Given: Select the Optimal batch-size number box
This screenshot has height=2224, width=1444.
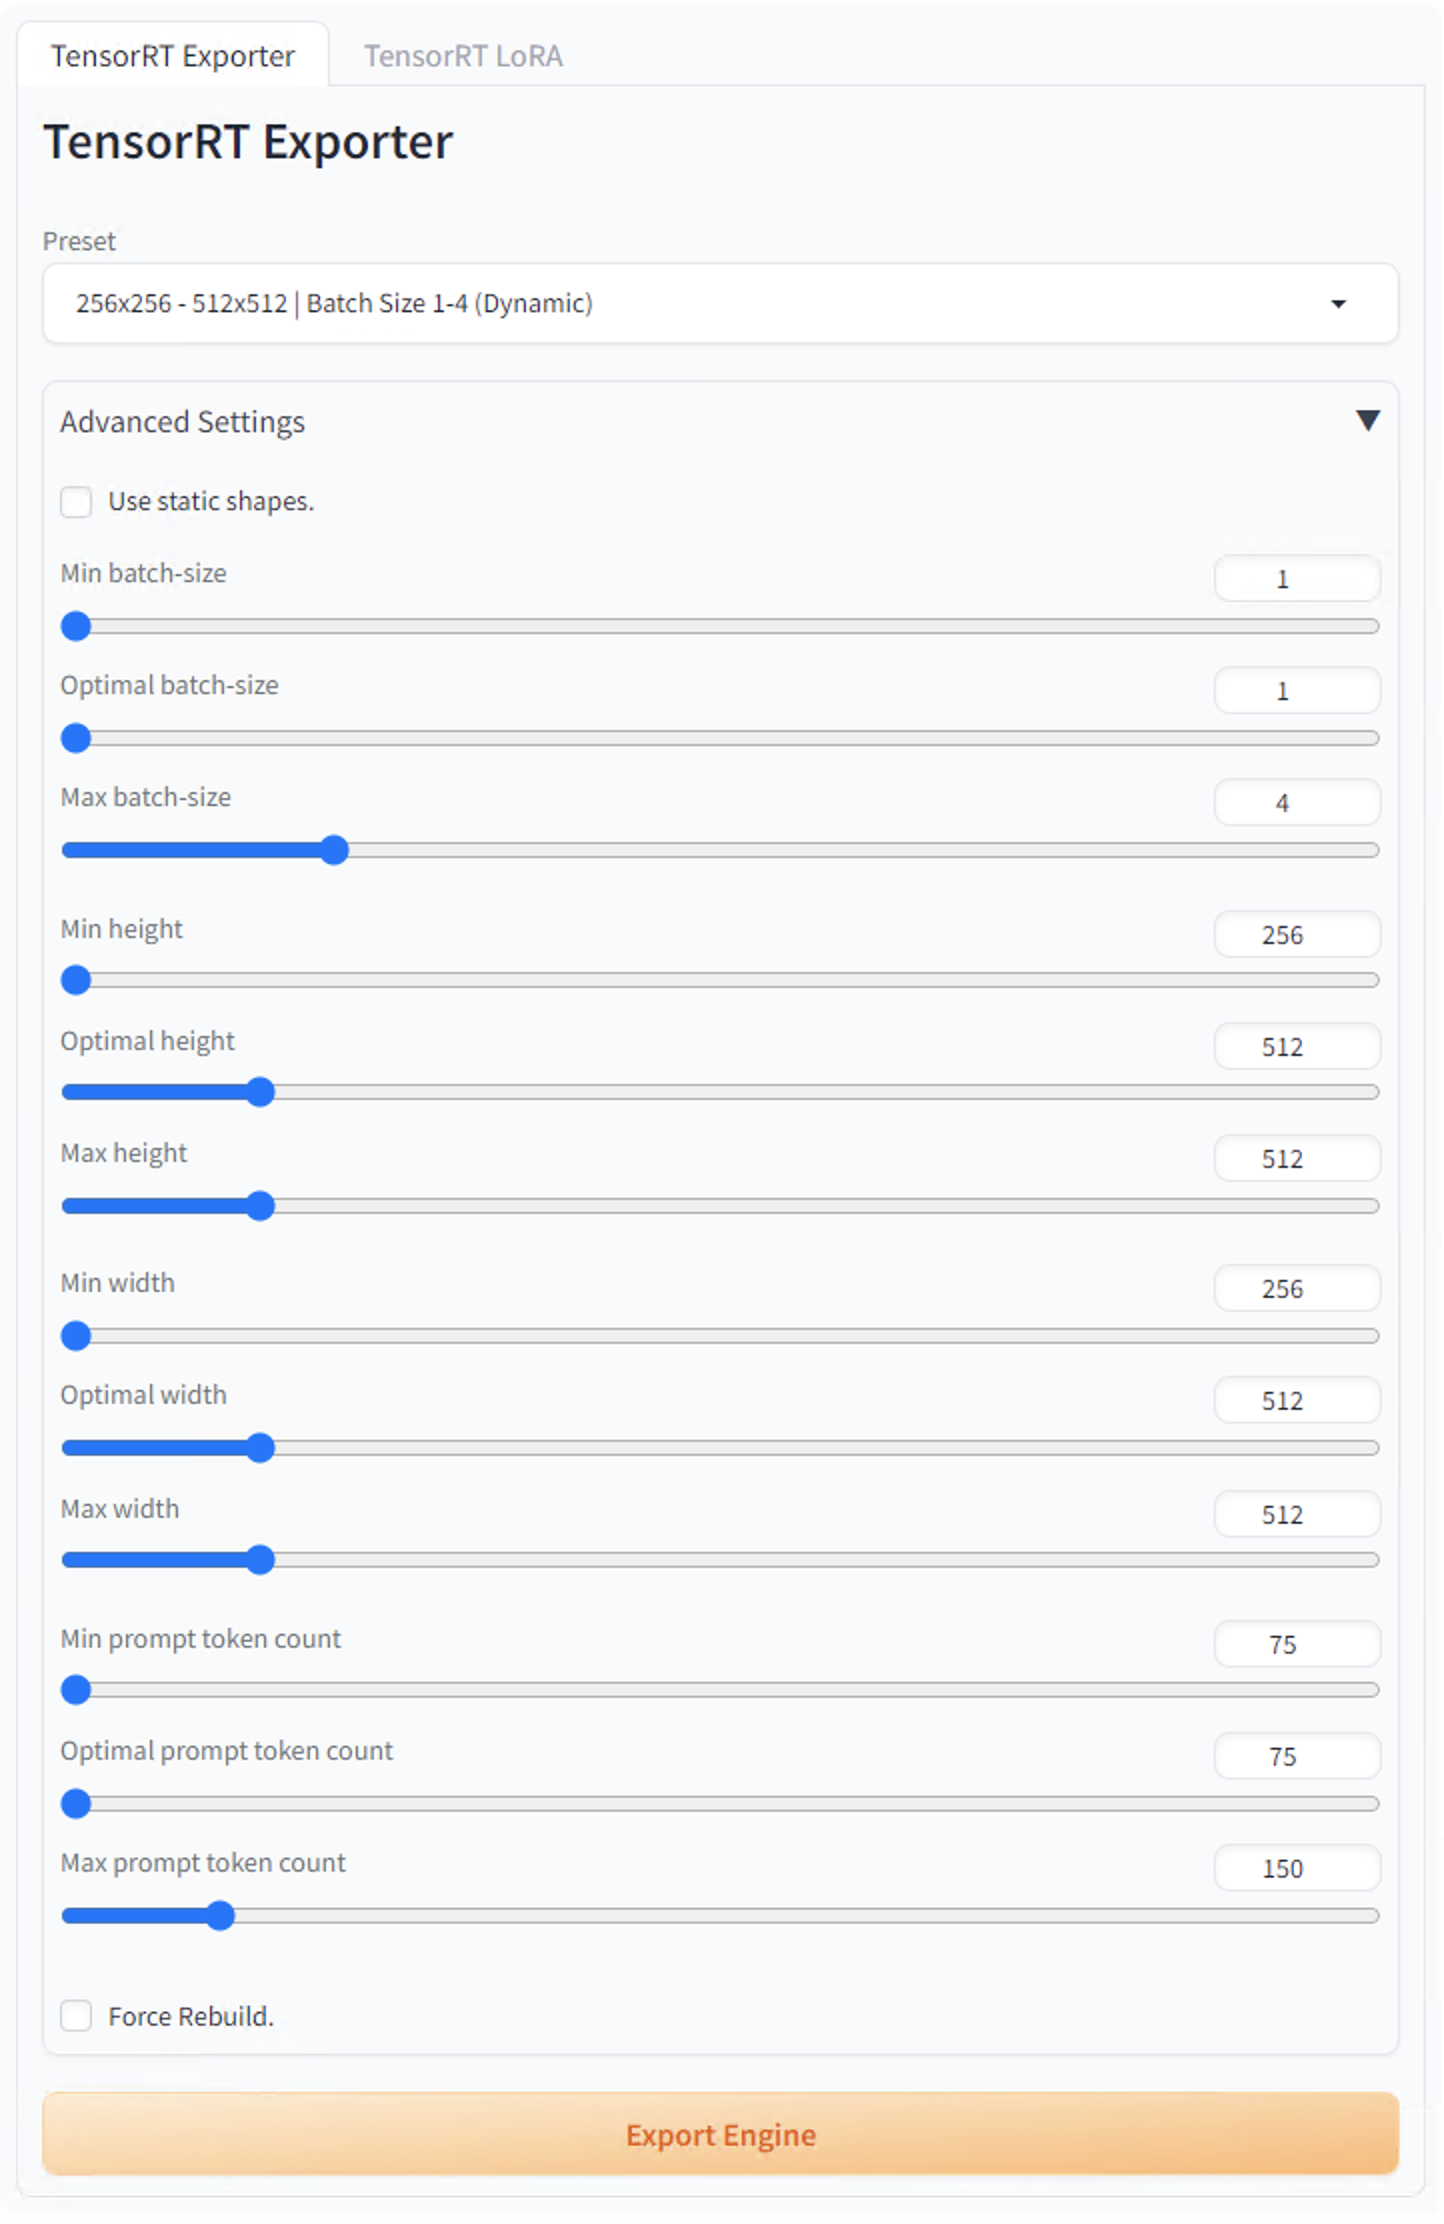Looking at the screenshot, I should [x=1296, y=690].
